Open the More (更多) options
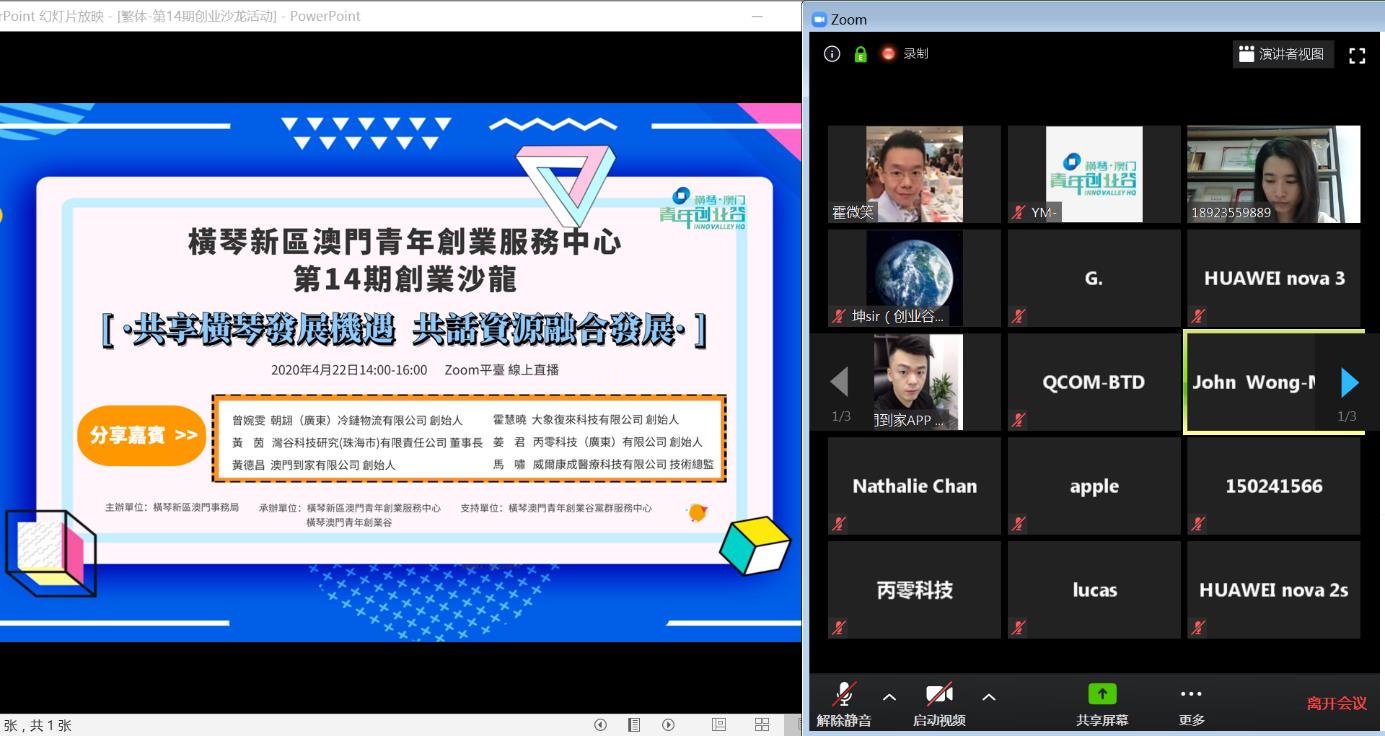Screen dimensions: 1385x736 click(1191, 694)
